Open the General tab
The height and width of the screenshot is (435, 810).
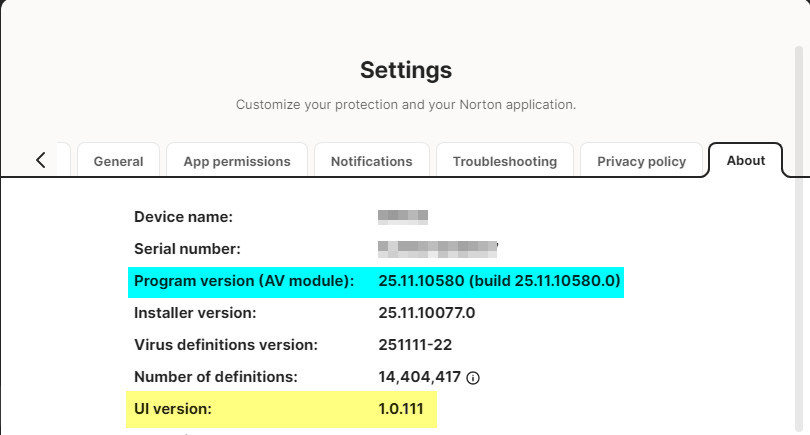(x=118, y=161)
